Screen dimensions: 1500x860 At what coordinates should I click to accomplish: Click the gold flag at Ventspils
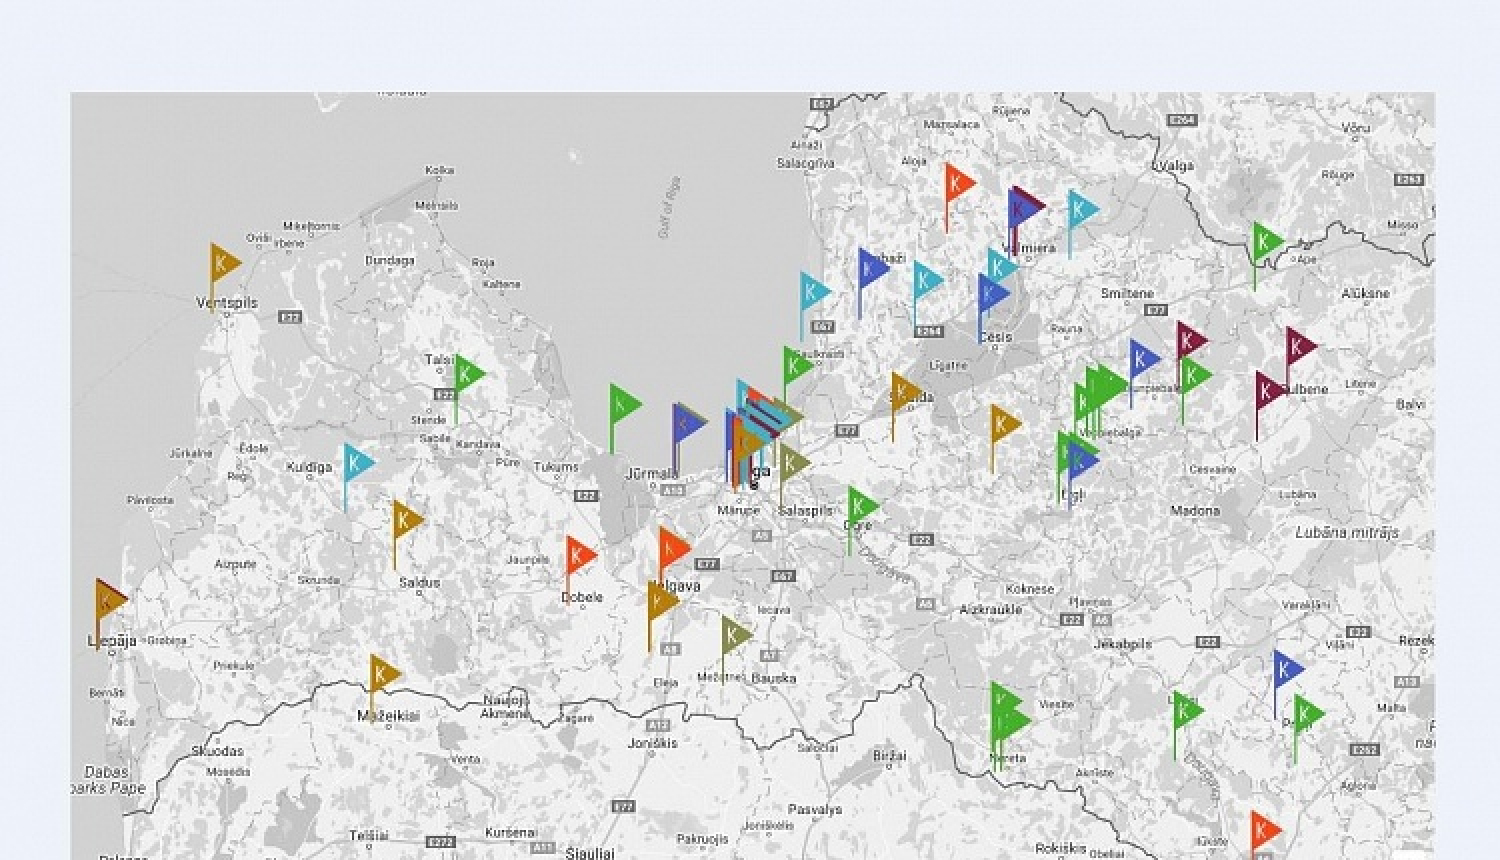tap(223, 264)
